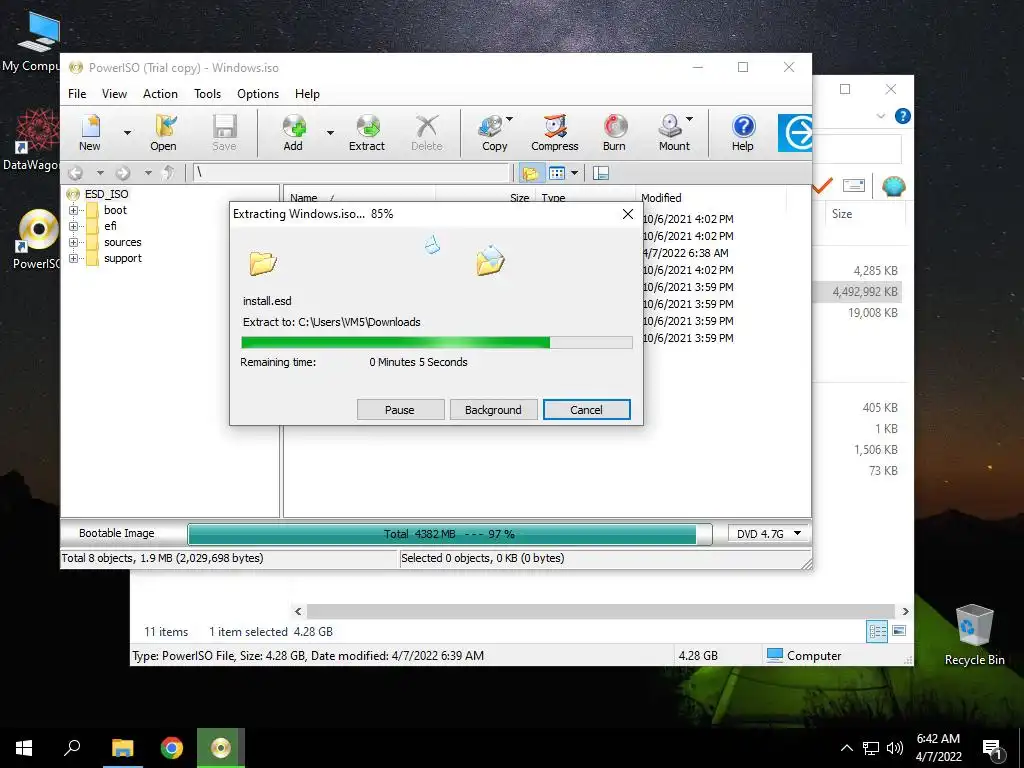
Task: Click the Back navigation arrow icon
Action: click(76, 173)
